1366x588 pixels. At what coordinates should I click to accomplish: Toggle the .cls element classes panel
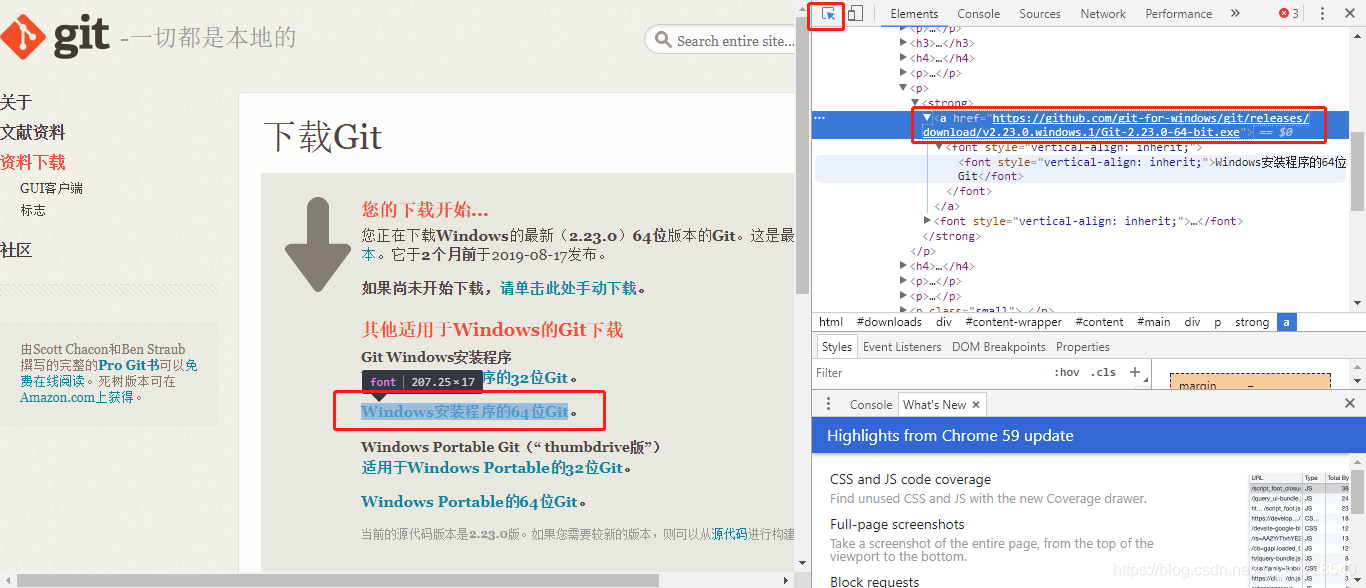[x=1104, y=372]
